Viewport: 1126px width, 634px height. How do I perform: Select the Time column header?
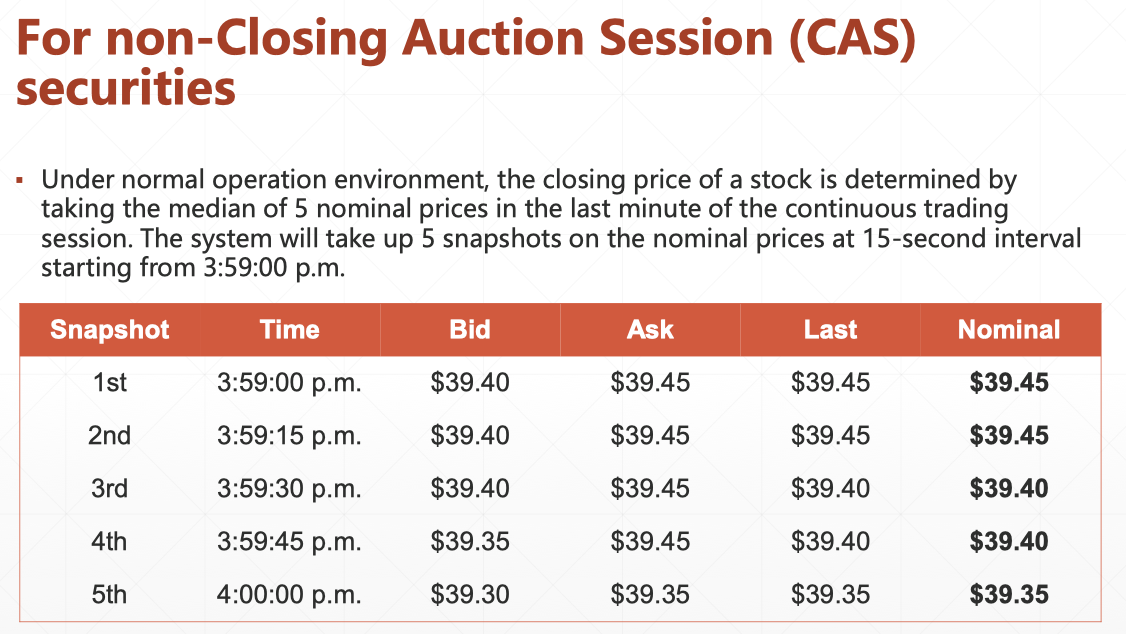click(289, 330)
